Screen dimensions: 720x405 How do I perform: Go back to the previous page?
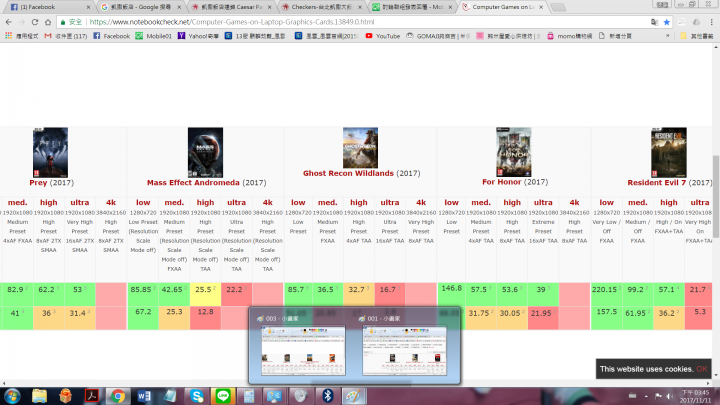tap(9, 22)
